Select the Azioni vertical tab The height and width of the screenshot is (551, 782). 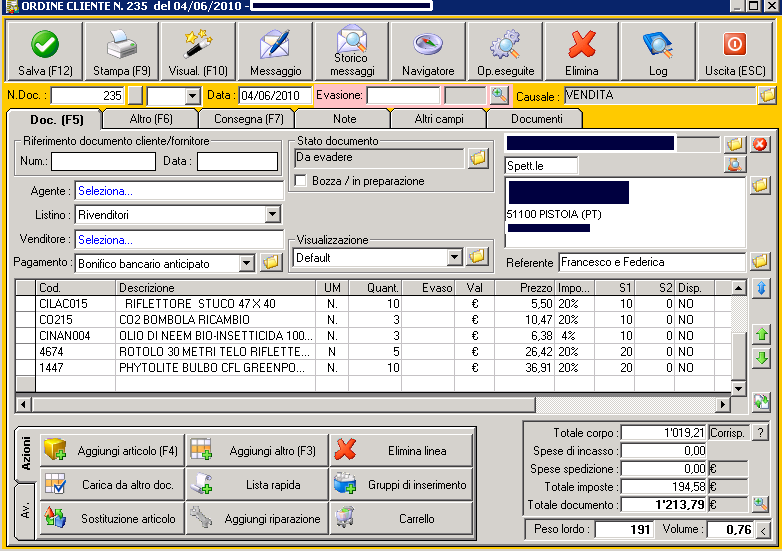(x=26, y=454)
